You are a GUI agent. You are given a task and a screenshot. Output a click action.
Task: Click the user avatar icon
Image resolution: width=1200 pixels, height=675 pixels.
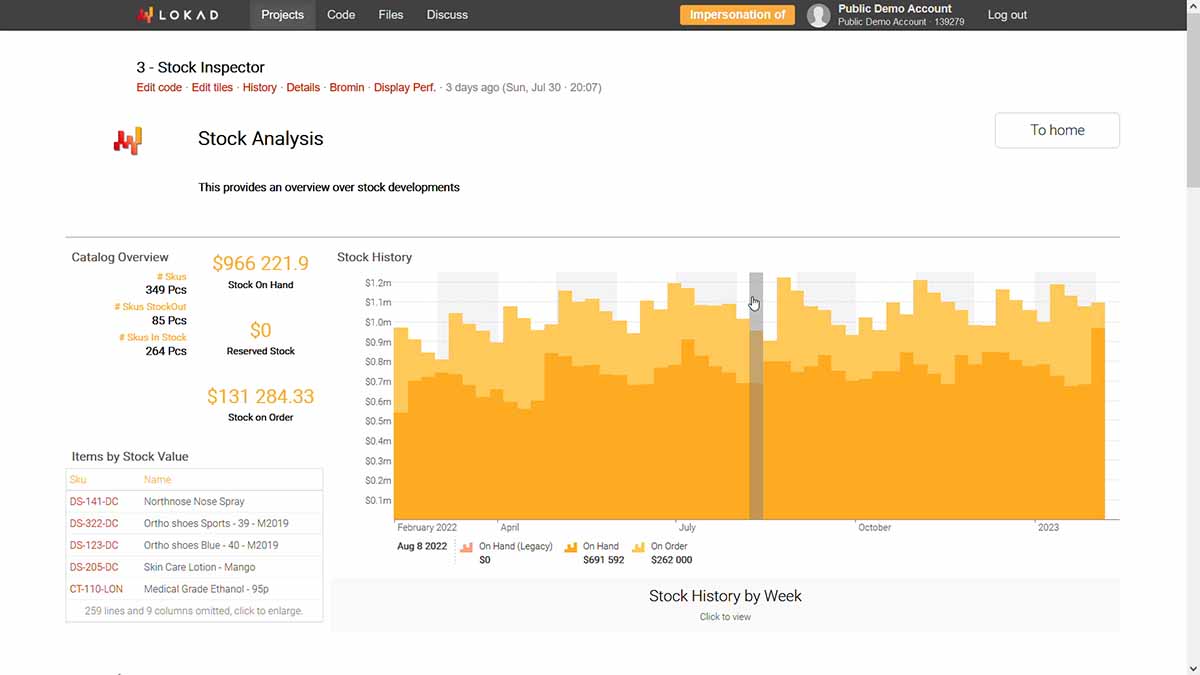[819, 15]
